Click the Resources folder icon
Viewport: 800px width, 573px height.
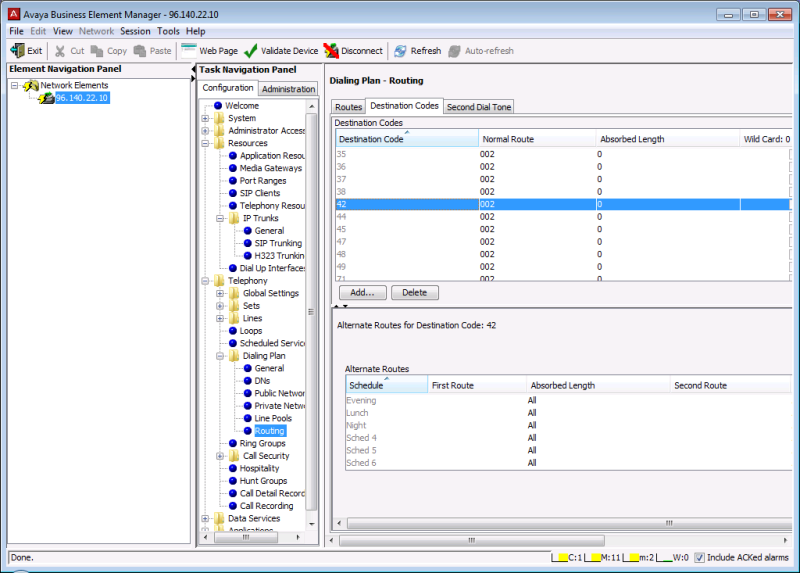point(219,143)
